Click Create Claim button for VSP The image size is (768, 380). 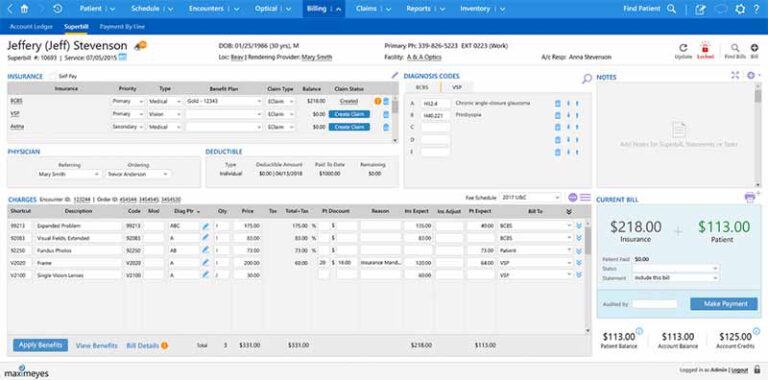pyautogui.click(x=349, y=114)
